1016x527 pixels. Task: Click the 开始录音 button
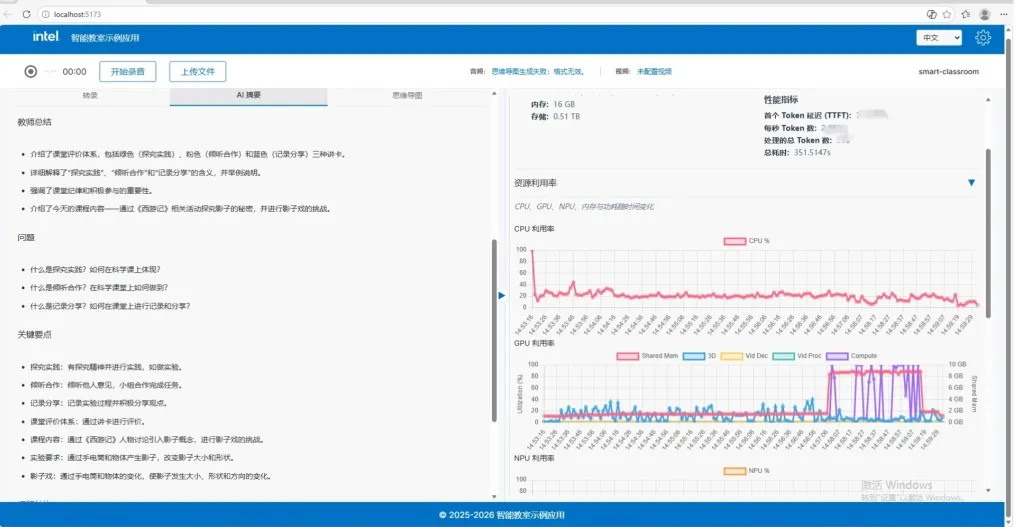(x=128, y=71)
